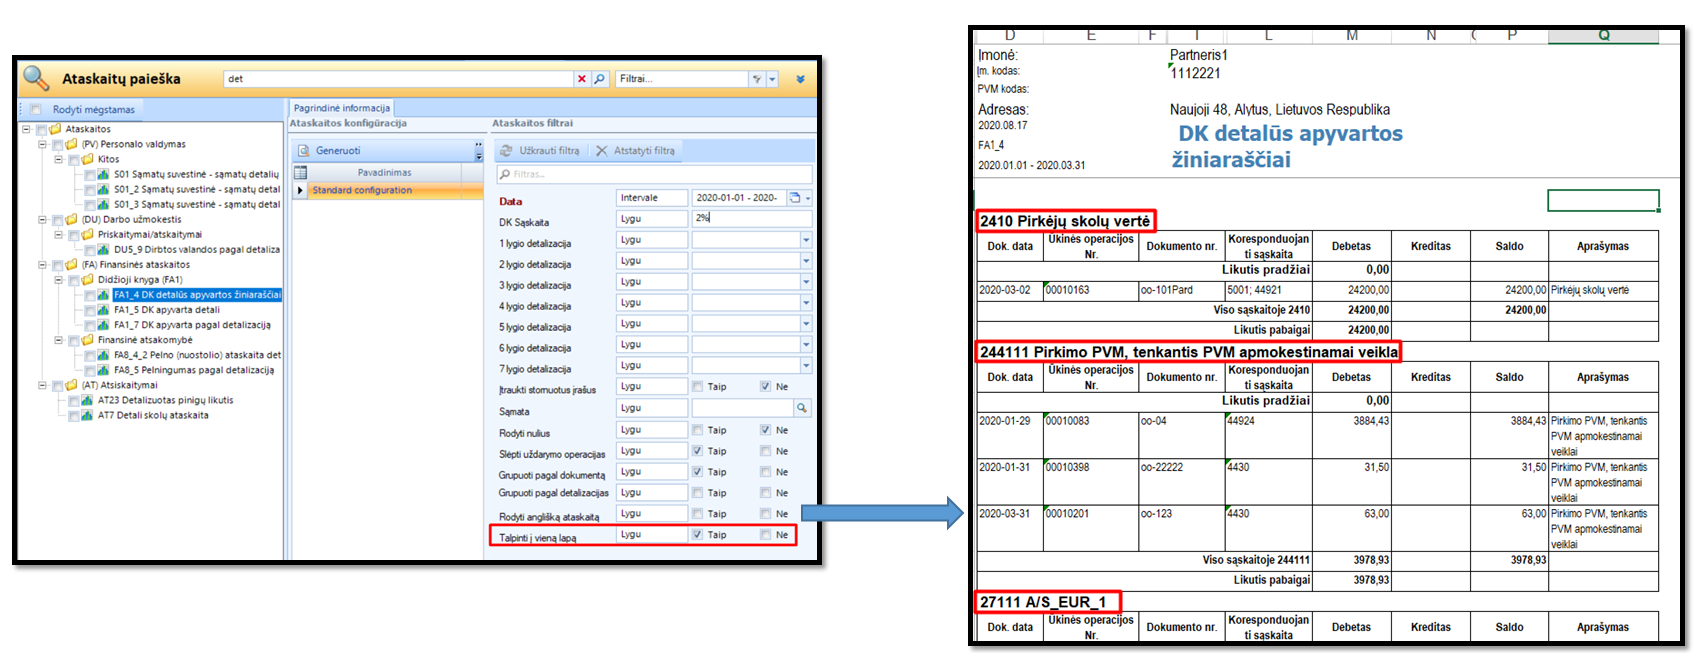Click the table grid icon beside Pavadinimas
This screenshot has height=653, width=1700.
click(300, 172)
